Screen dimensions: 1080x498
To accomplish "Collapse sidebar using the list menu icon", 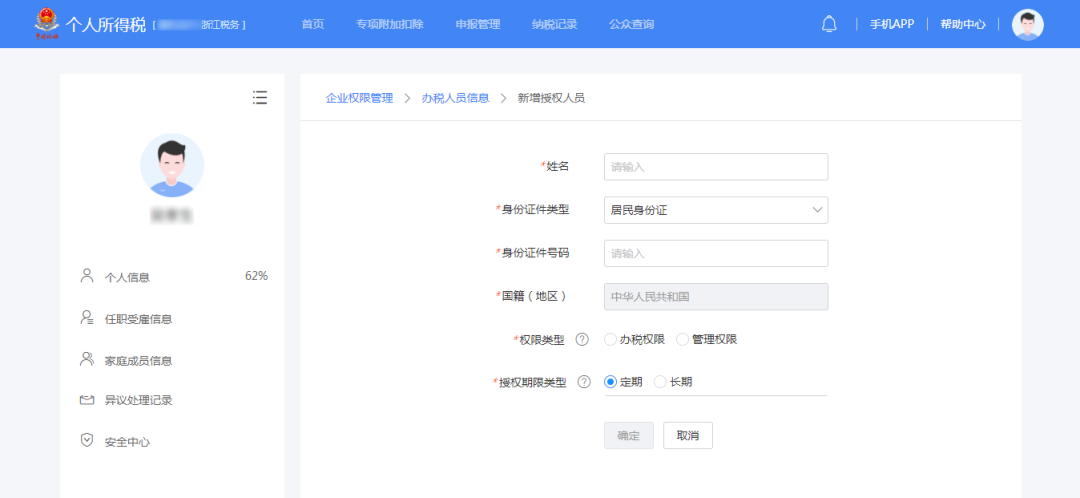I will 260,97.
